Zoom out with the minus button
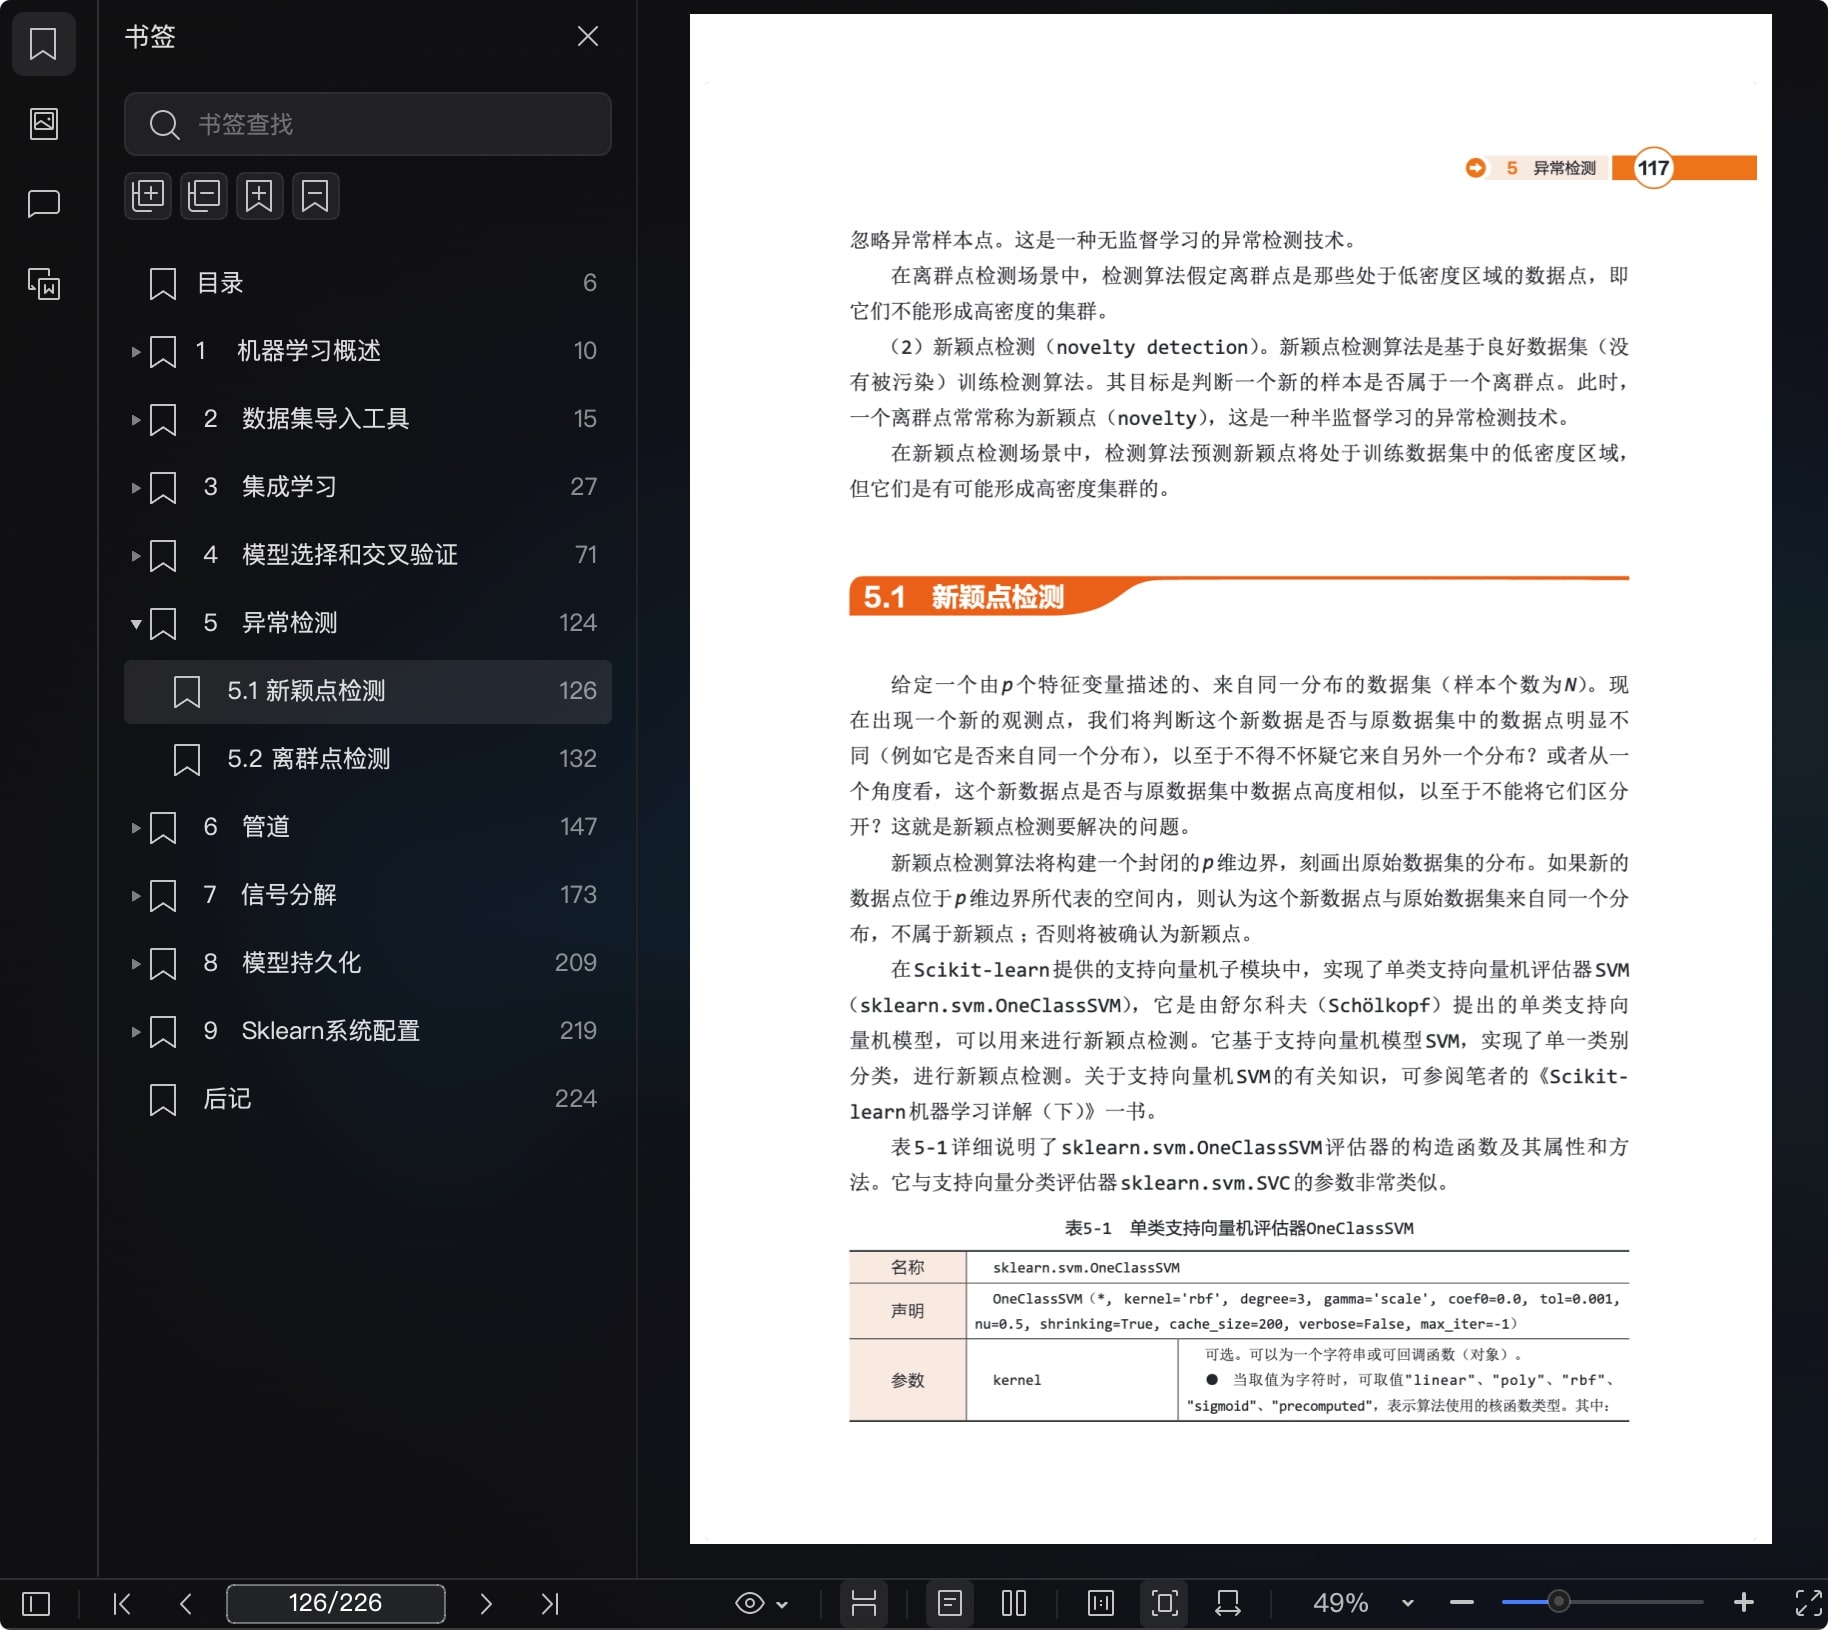The height and width of the screenshot is (1630, 1828). [x=1462, y=1603]
